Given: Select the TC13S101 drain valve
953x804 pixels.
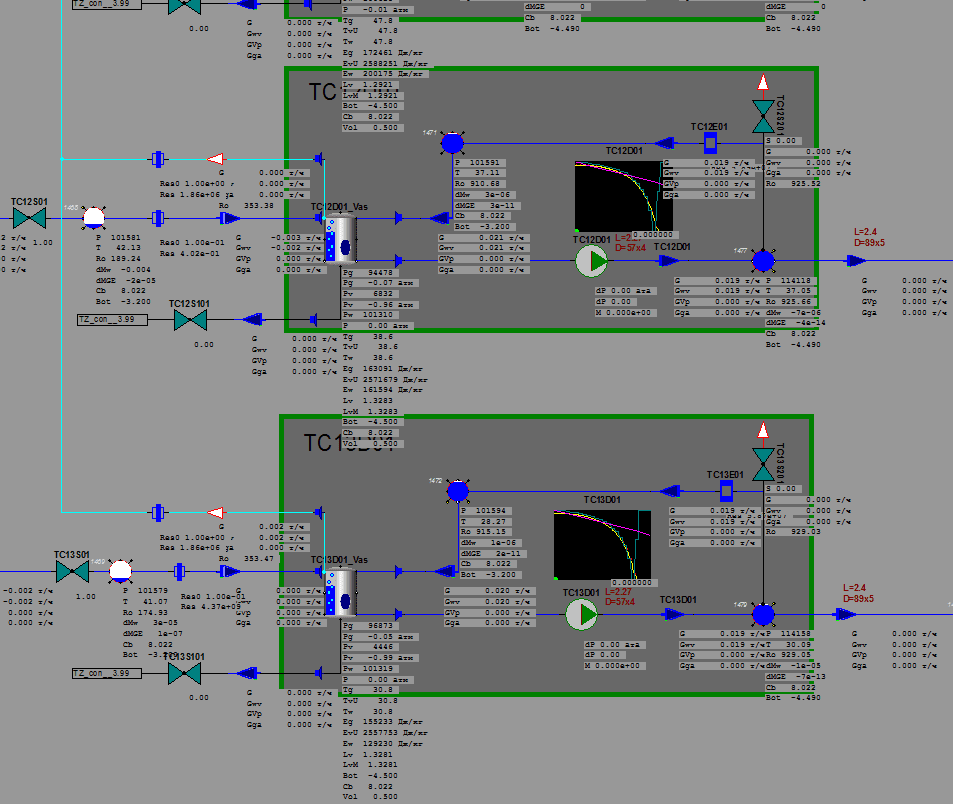Looking at the screenshot, I should [x=184, y=673].
